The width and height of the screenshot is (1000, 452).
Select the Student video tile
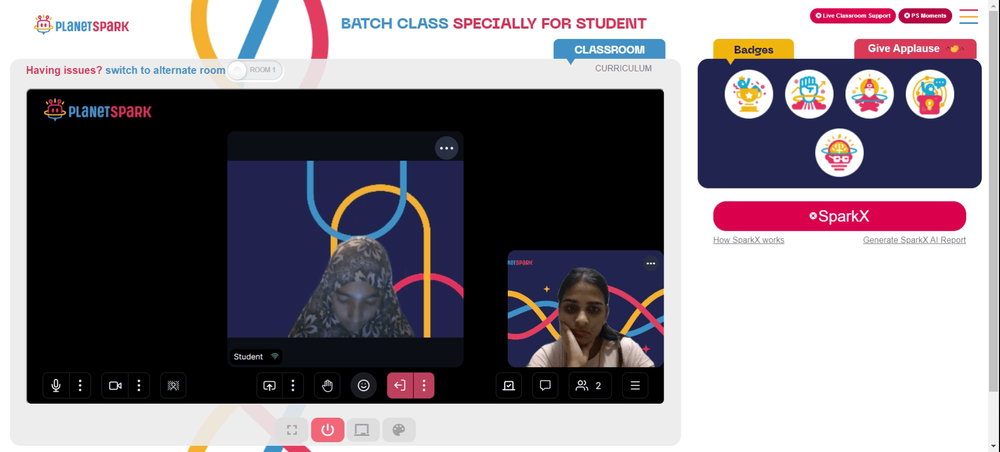(x=345, y=249)
